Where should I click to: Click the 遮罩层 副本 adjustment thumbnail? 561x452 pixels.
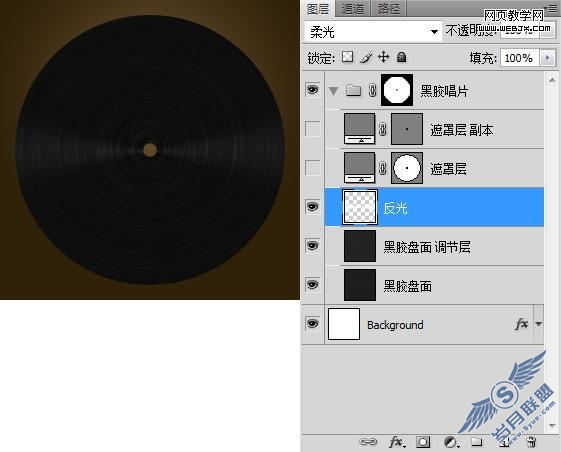[x=360, y=129]
